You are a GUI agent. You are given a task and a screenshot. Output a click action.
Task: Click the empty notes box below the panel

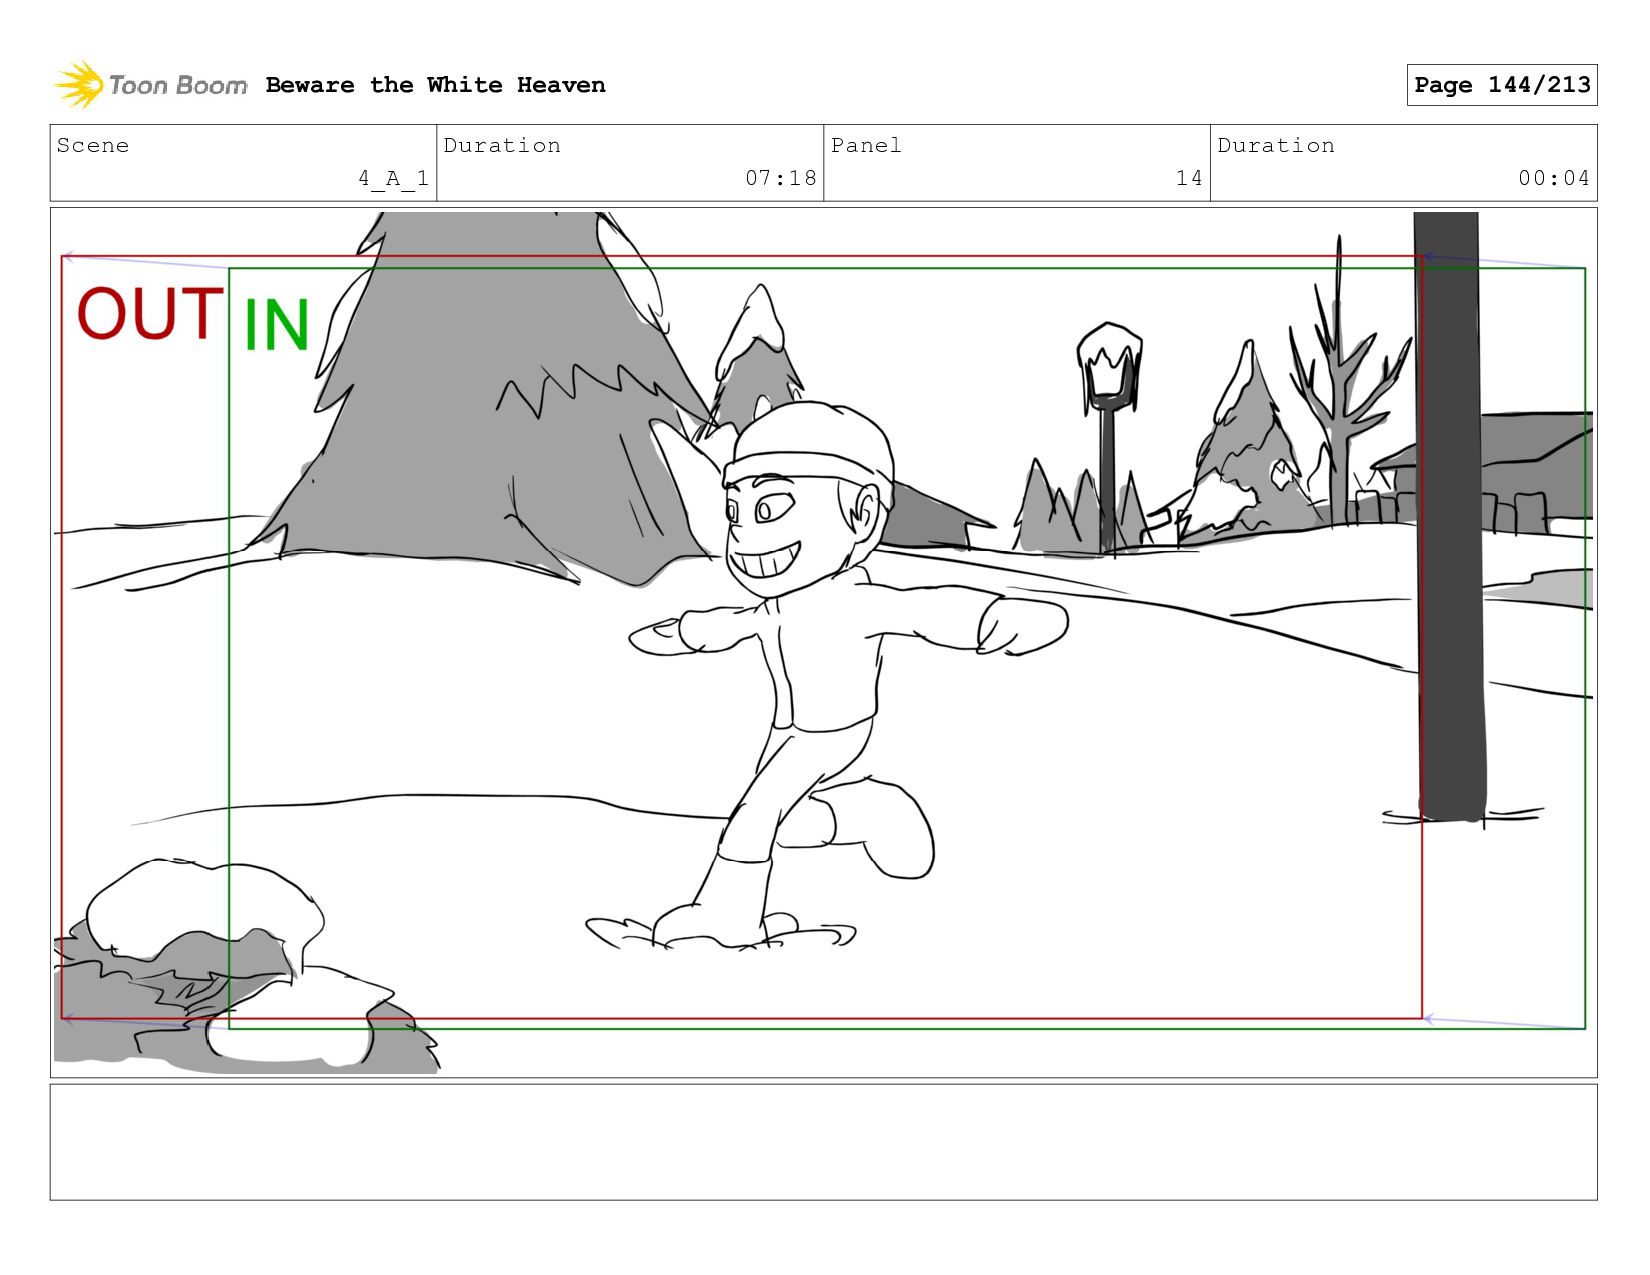point(823,1142)
